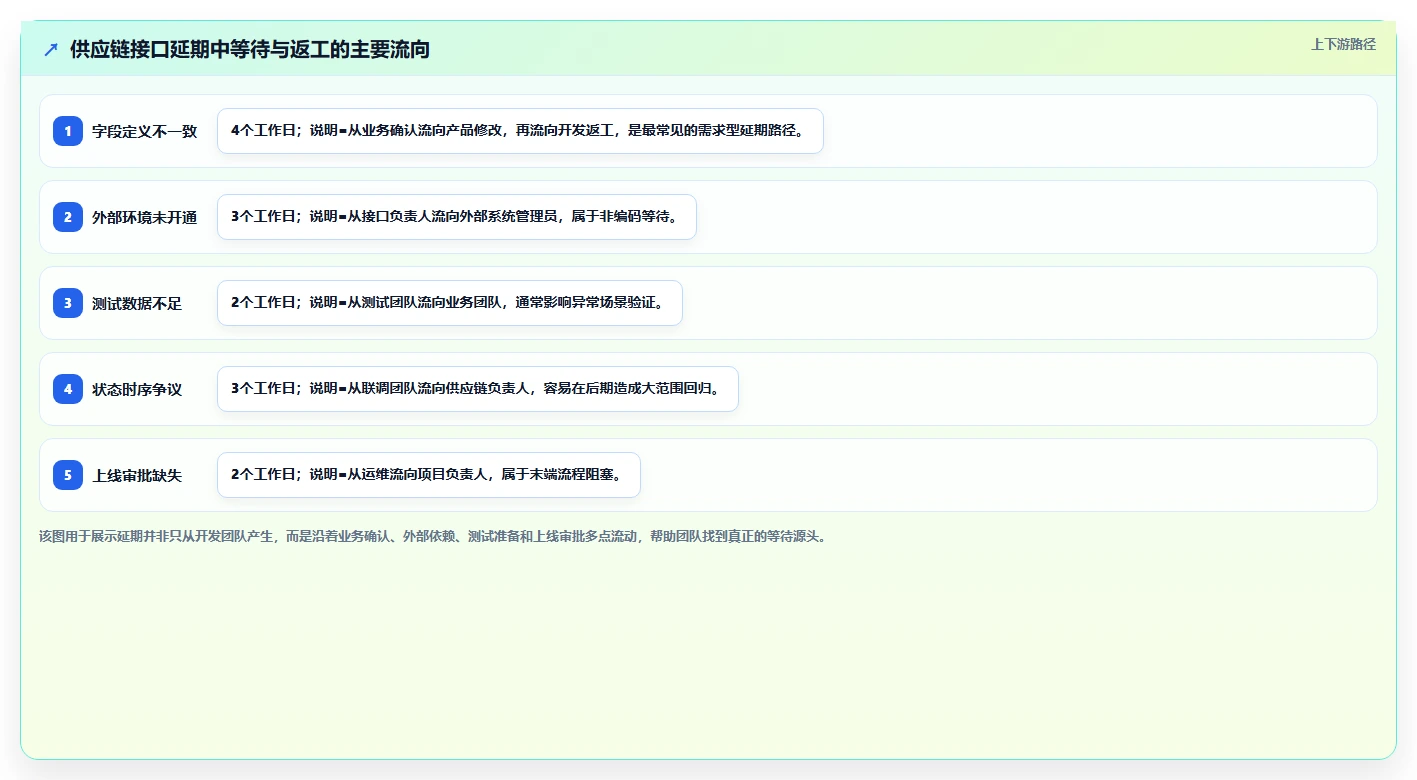This screenshot has height=780, width=1417.
Task: Open the 3个工作日 box about 外部系统管理员
Action: pyautogui.click(x=456, y=217)
